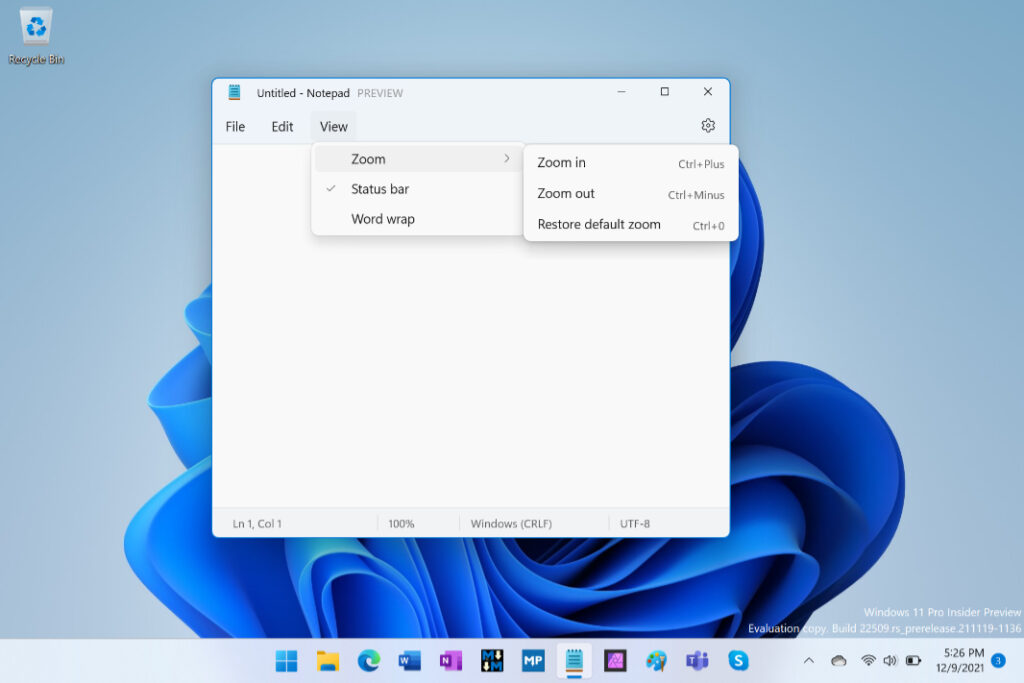Open Microsoft Edge from the taskbar
1024x683 pixels.
pos(368,661)
